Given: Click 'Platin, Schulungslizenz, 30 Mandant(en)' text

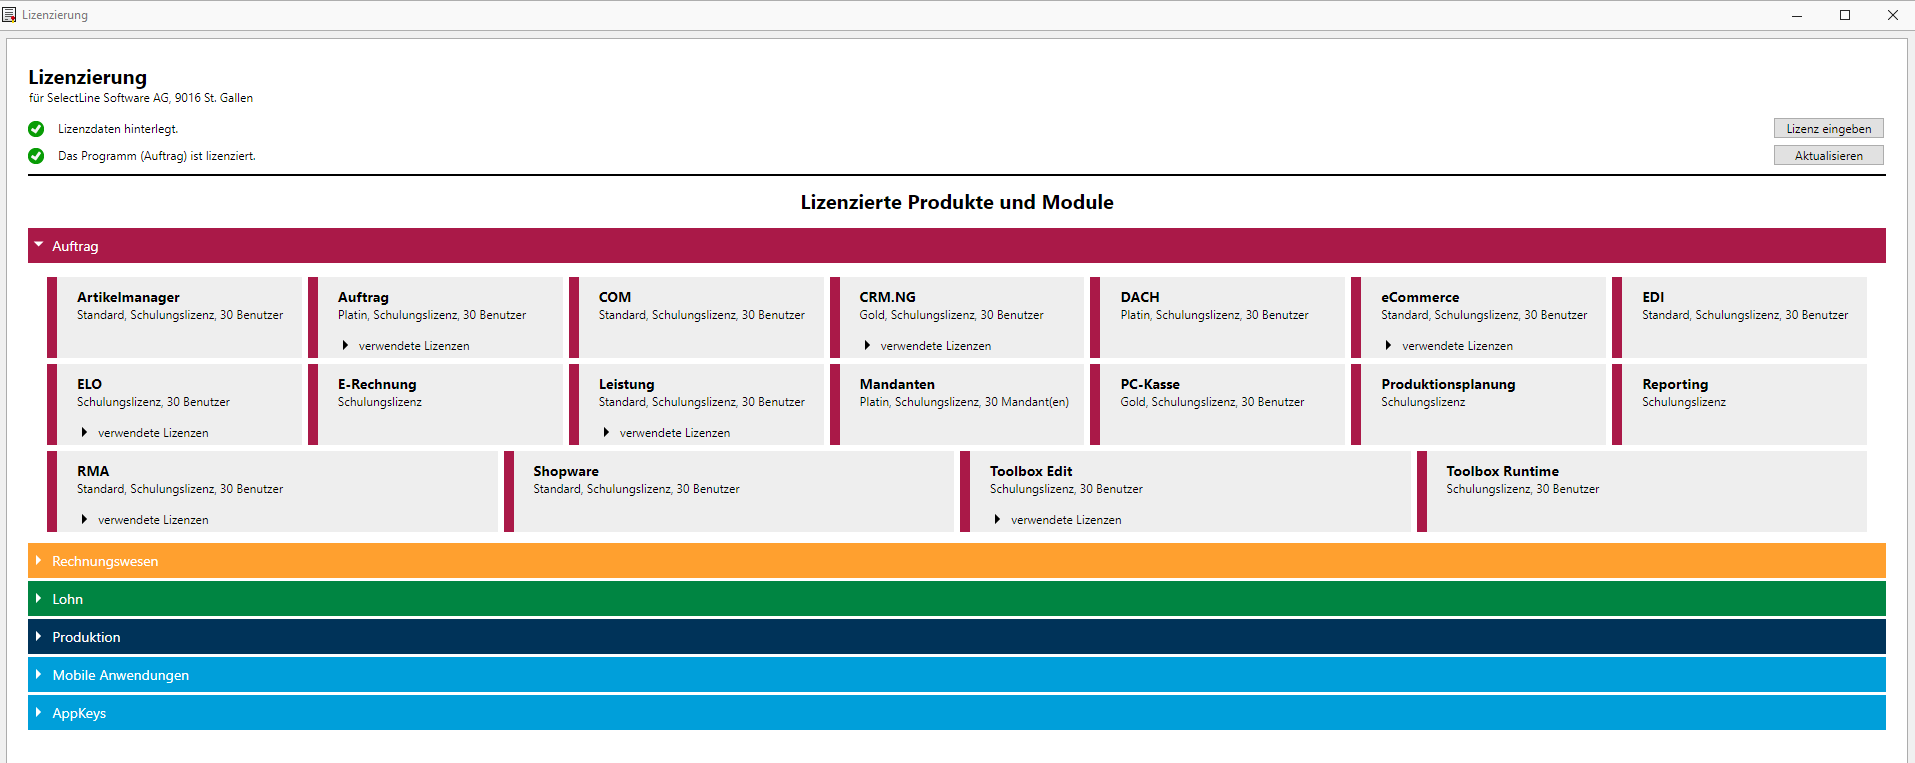Looking at the screenshot, I should [964, 402].
